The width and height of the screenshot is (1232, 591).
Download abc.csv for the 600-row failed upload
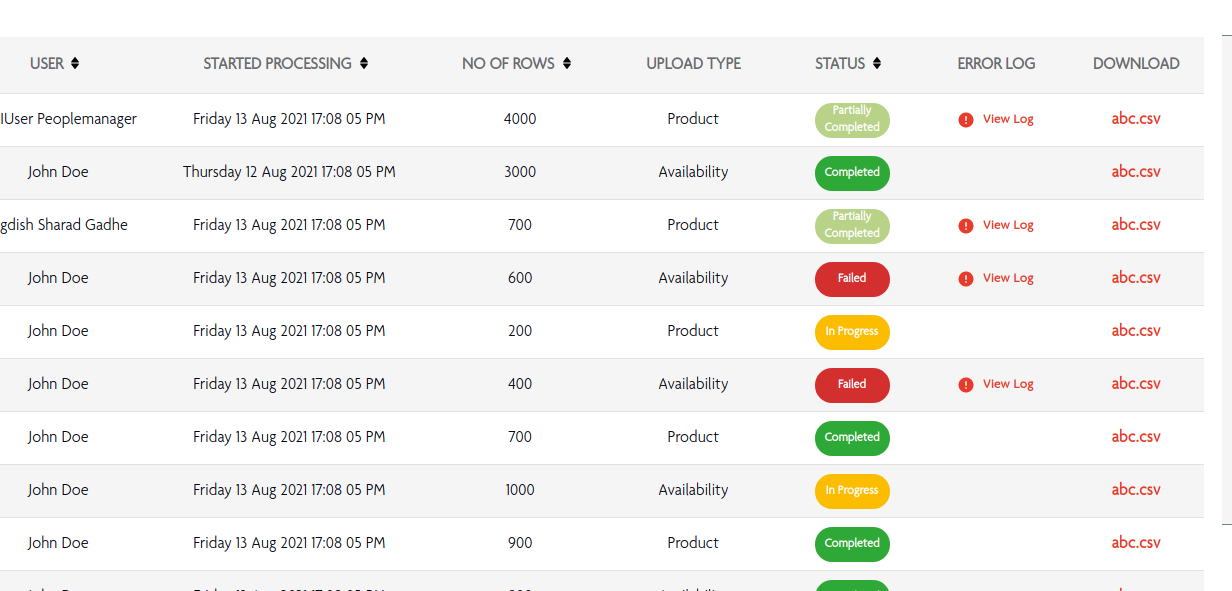coord(1136,278)
